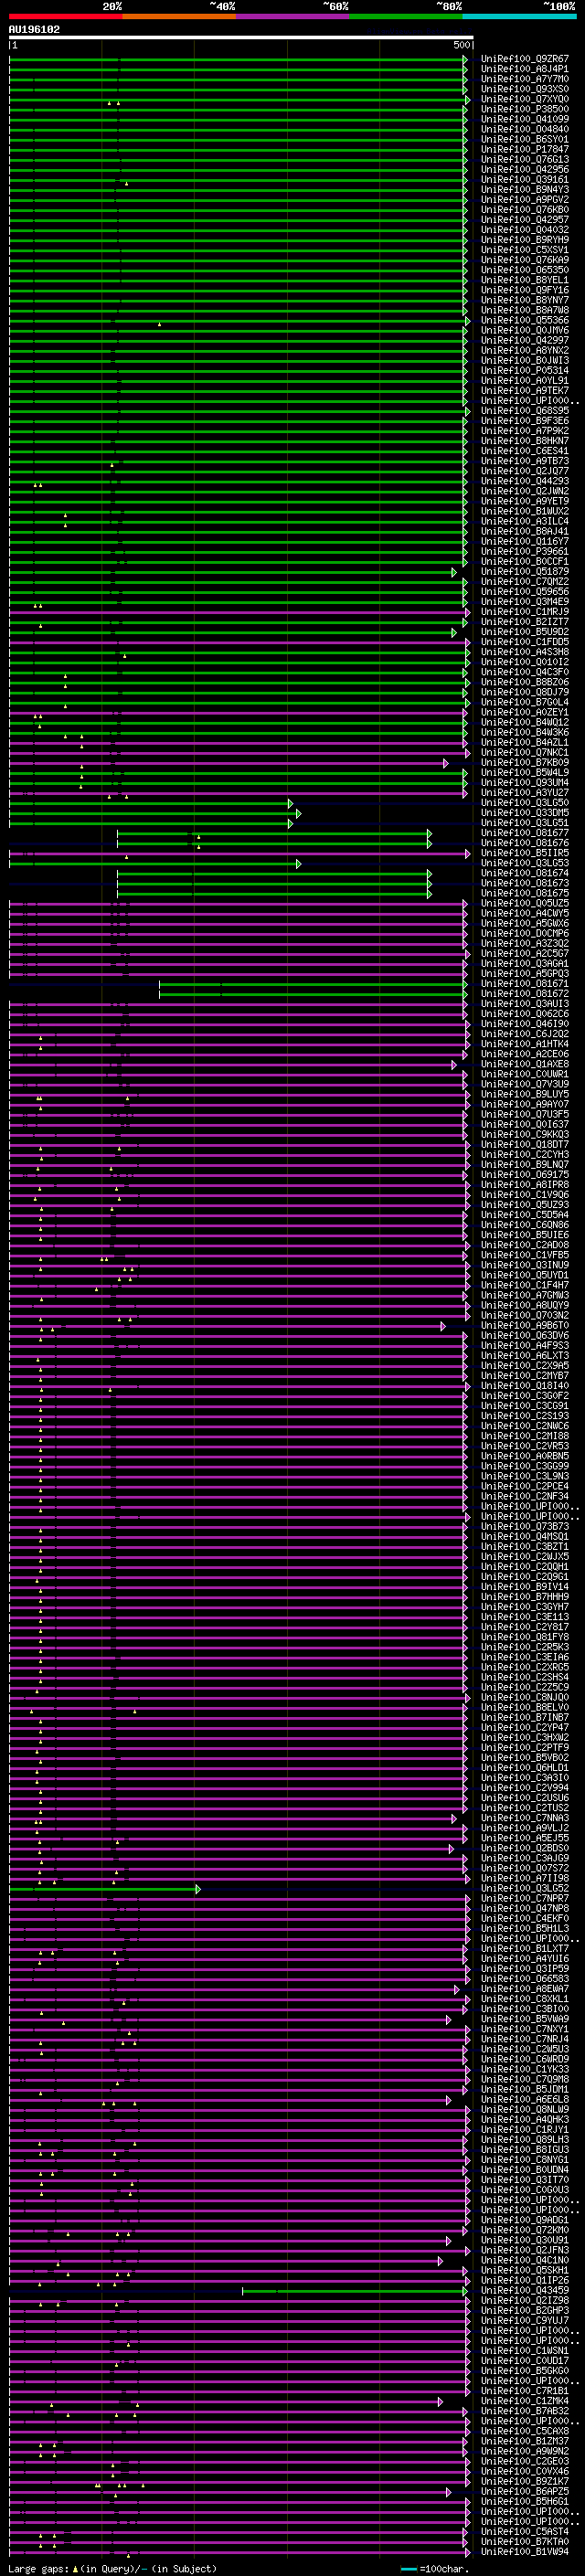Click the UniRef100_C1F4H7 entry
Viewport: 585px width, 2576px height.
pyautogui.click(x=525, y=1285)
